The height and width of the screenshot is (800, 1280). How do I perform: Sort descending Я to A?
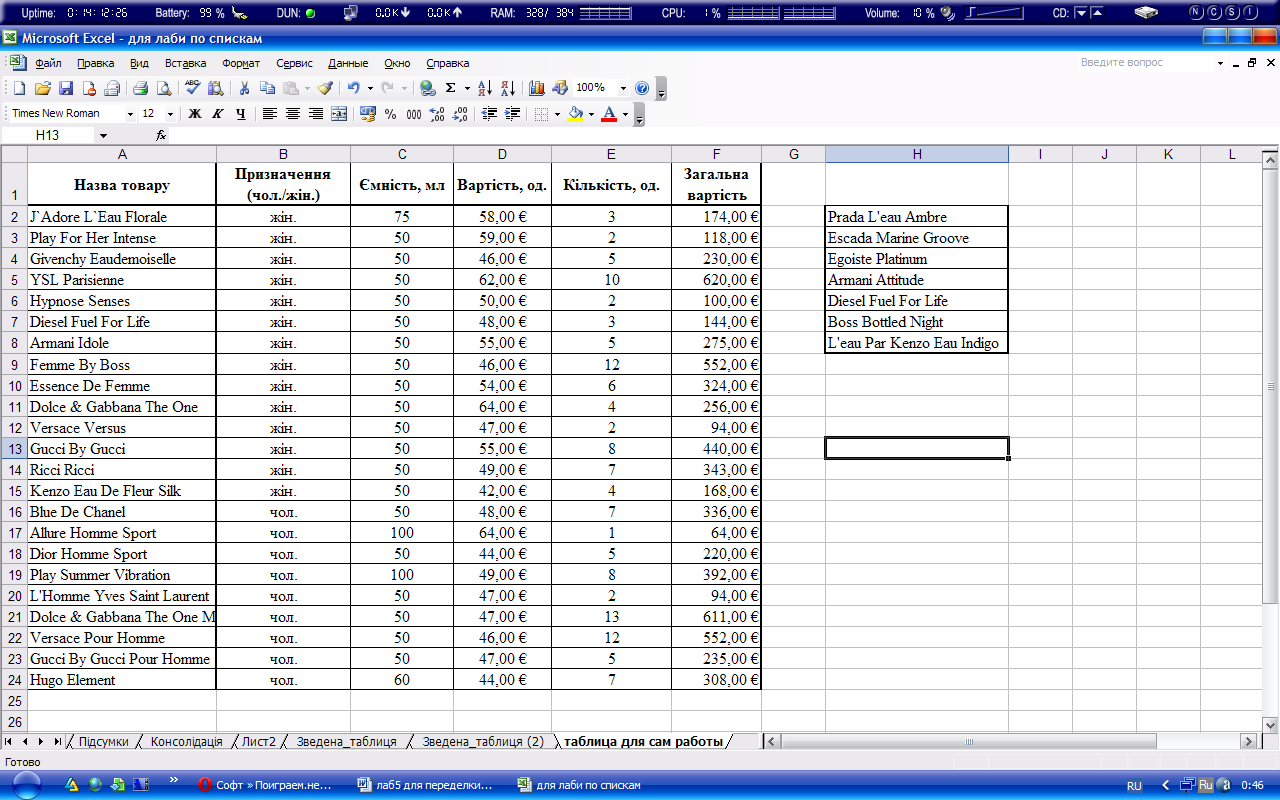507,88
